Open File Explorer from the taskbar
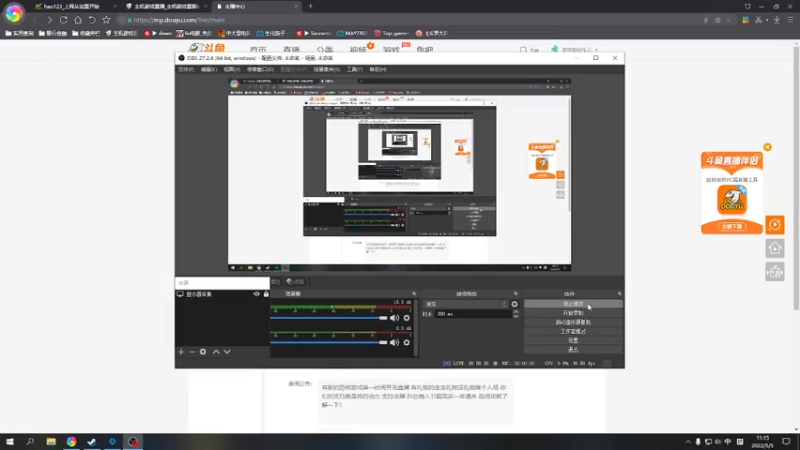The image size is (800, 450). pos(51,441)
